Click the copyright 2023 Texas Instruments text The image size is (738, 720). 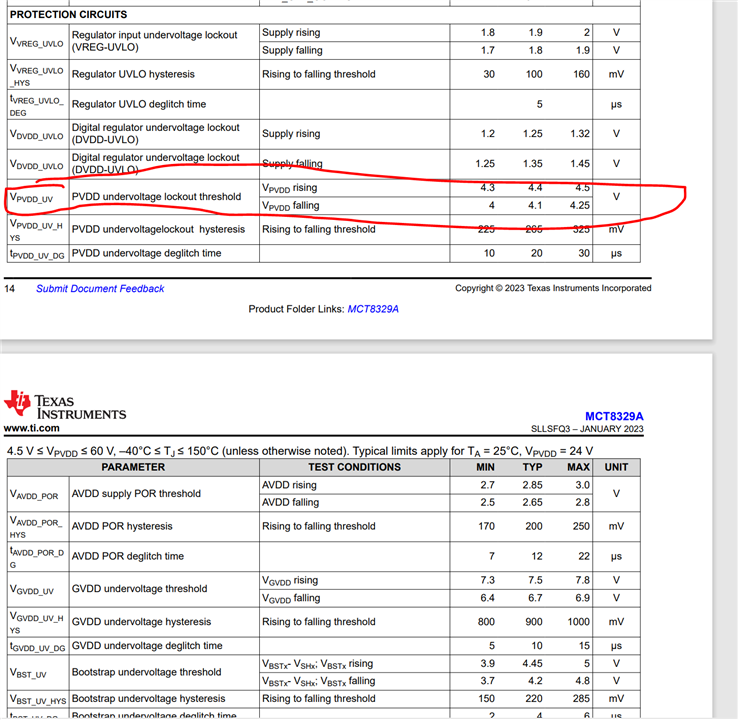tap(553, 288)
